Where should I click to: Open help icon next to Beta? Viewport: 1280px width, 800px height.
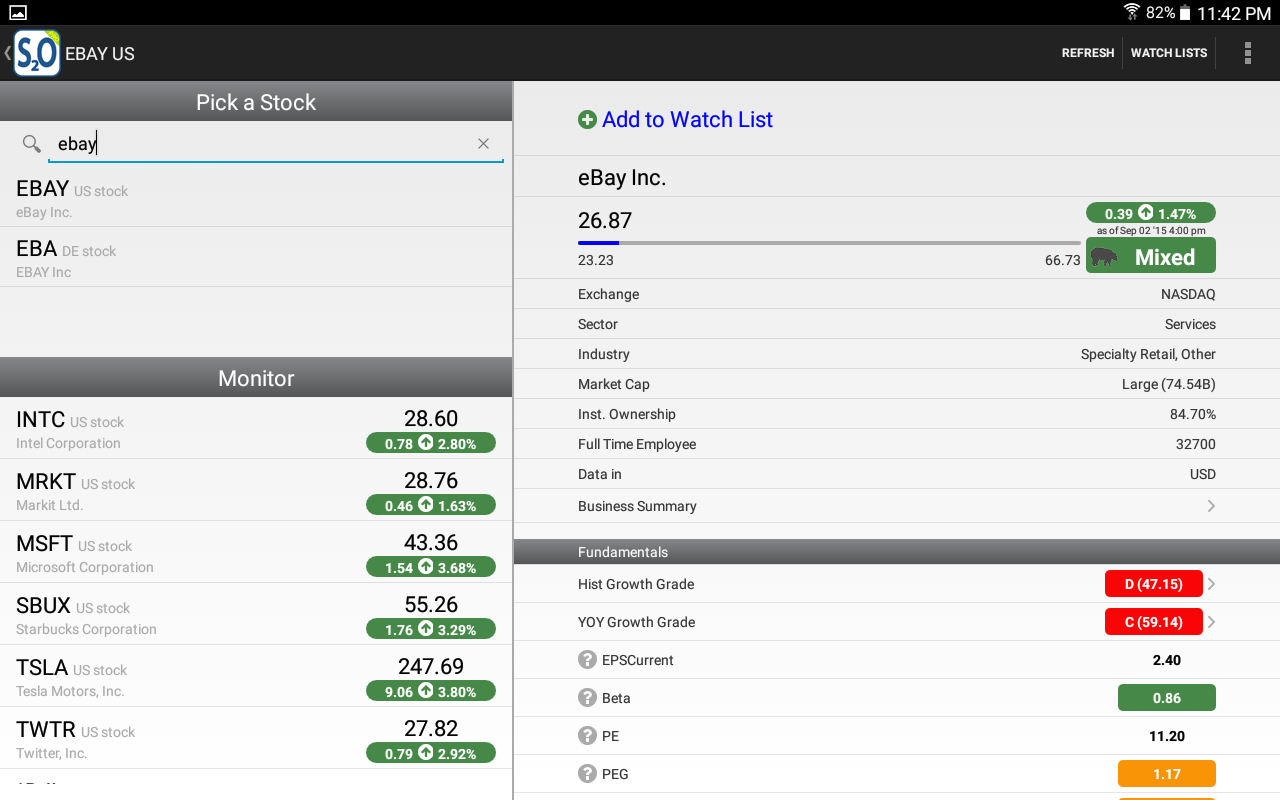(587, 698)
